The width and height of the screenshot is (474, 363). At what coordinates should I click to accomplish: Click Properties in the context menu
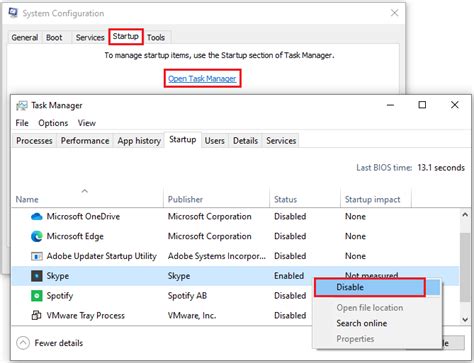pyautogui.click(x=355, y=339)
